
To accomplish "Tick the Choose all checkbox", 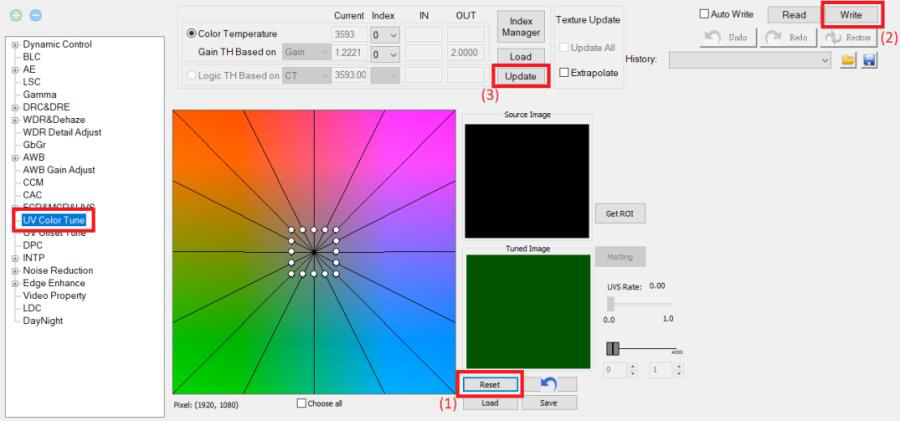I will [301, 403].
